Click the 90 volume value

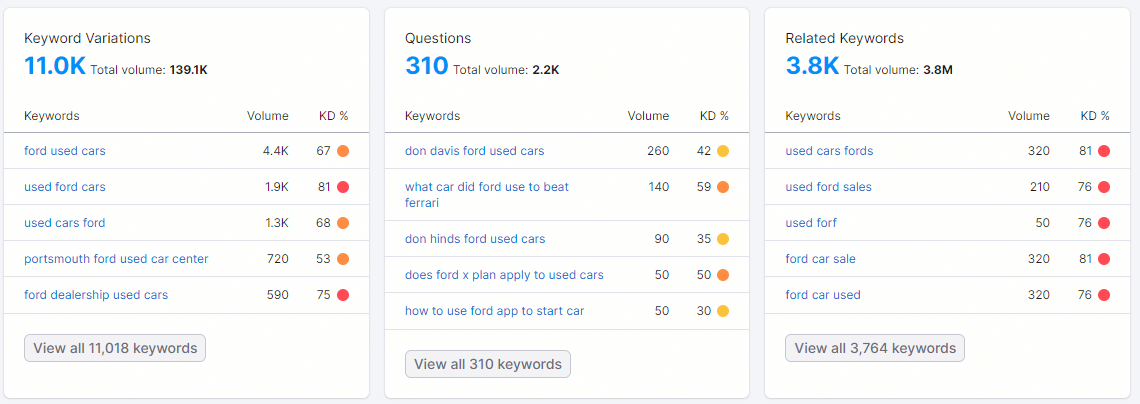pos(662,239)
